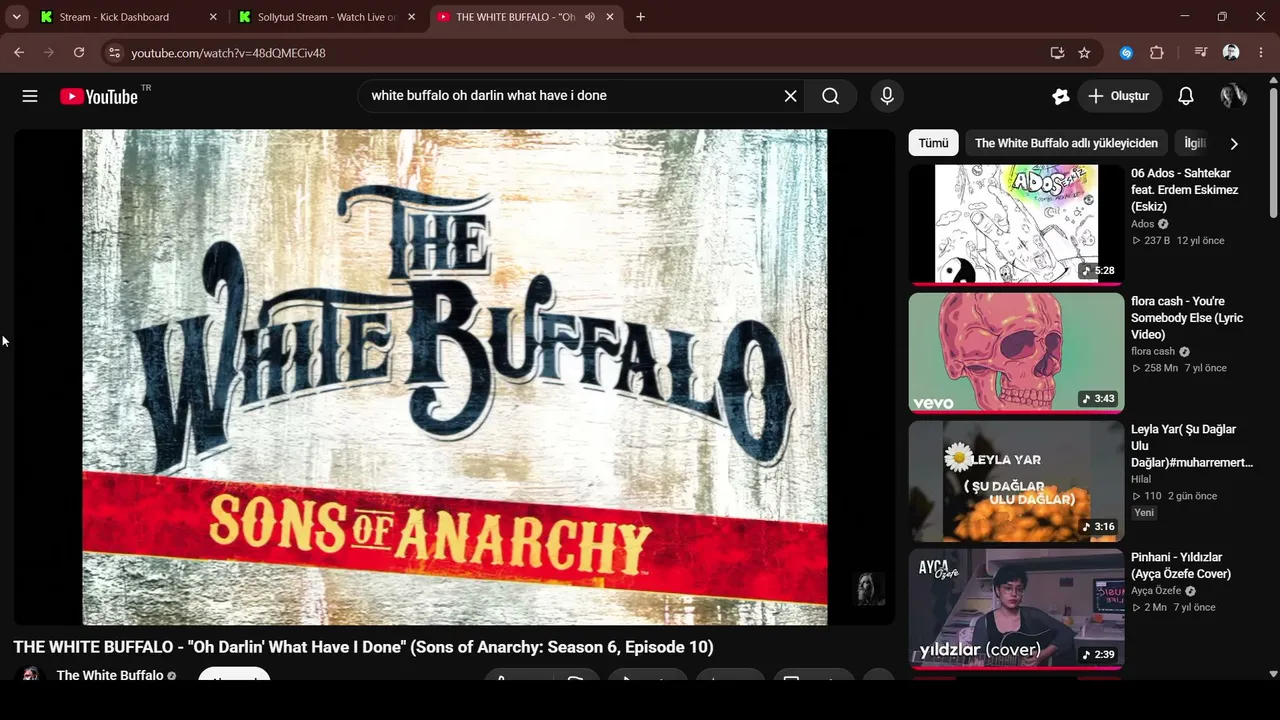Image resolution: width=1280 pixels, height=720 pixels.
Task: Visit the Ados channel from the sidebar
Action: pos(1143,224)
